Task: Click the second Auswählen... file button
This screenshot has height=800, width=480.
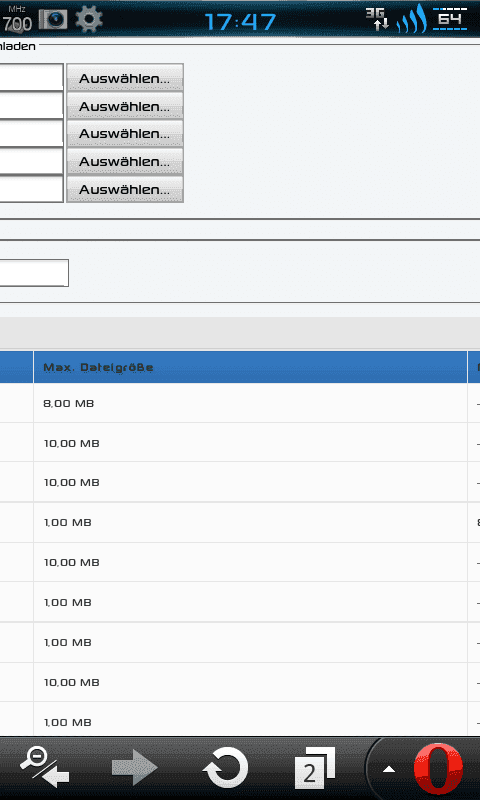Action: tap(125, 106)
